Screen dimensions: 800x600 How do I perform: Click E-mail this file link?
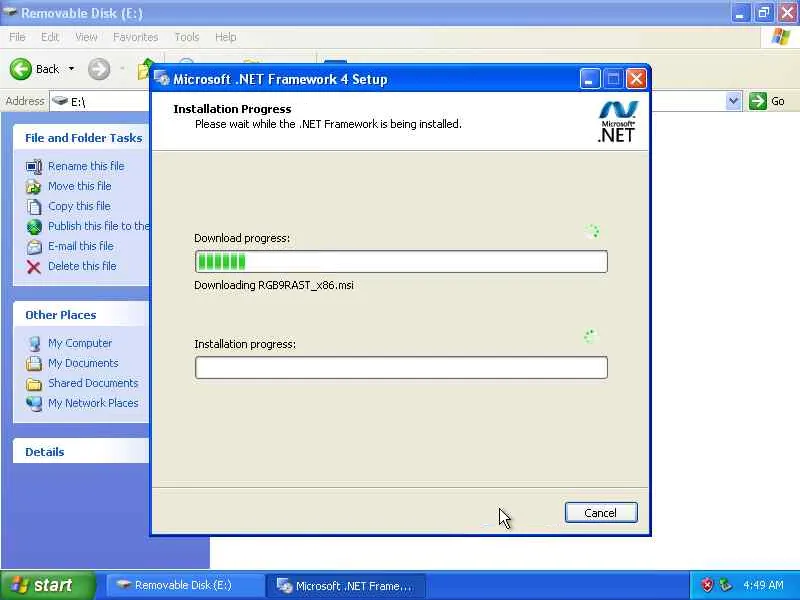[81, 246]
